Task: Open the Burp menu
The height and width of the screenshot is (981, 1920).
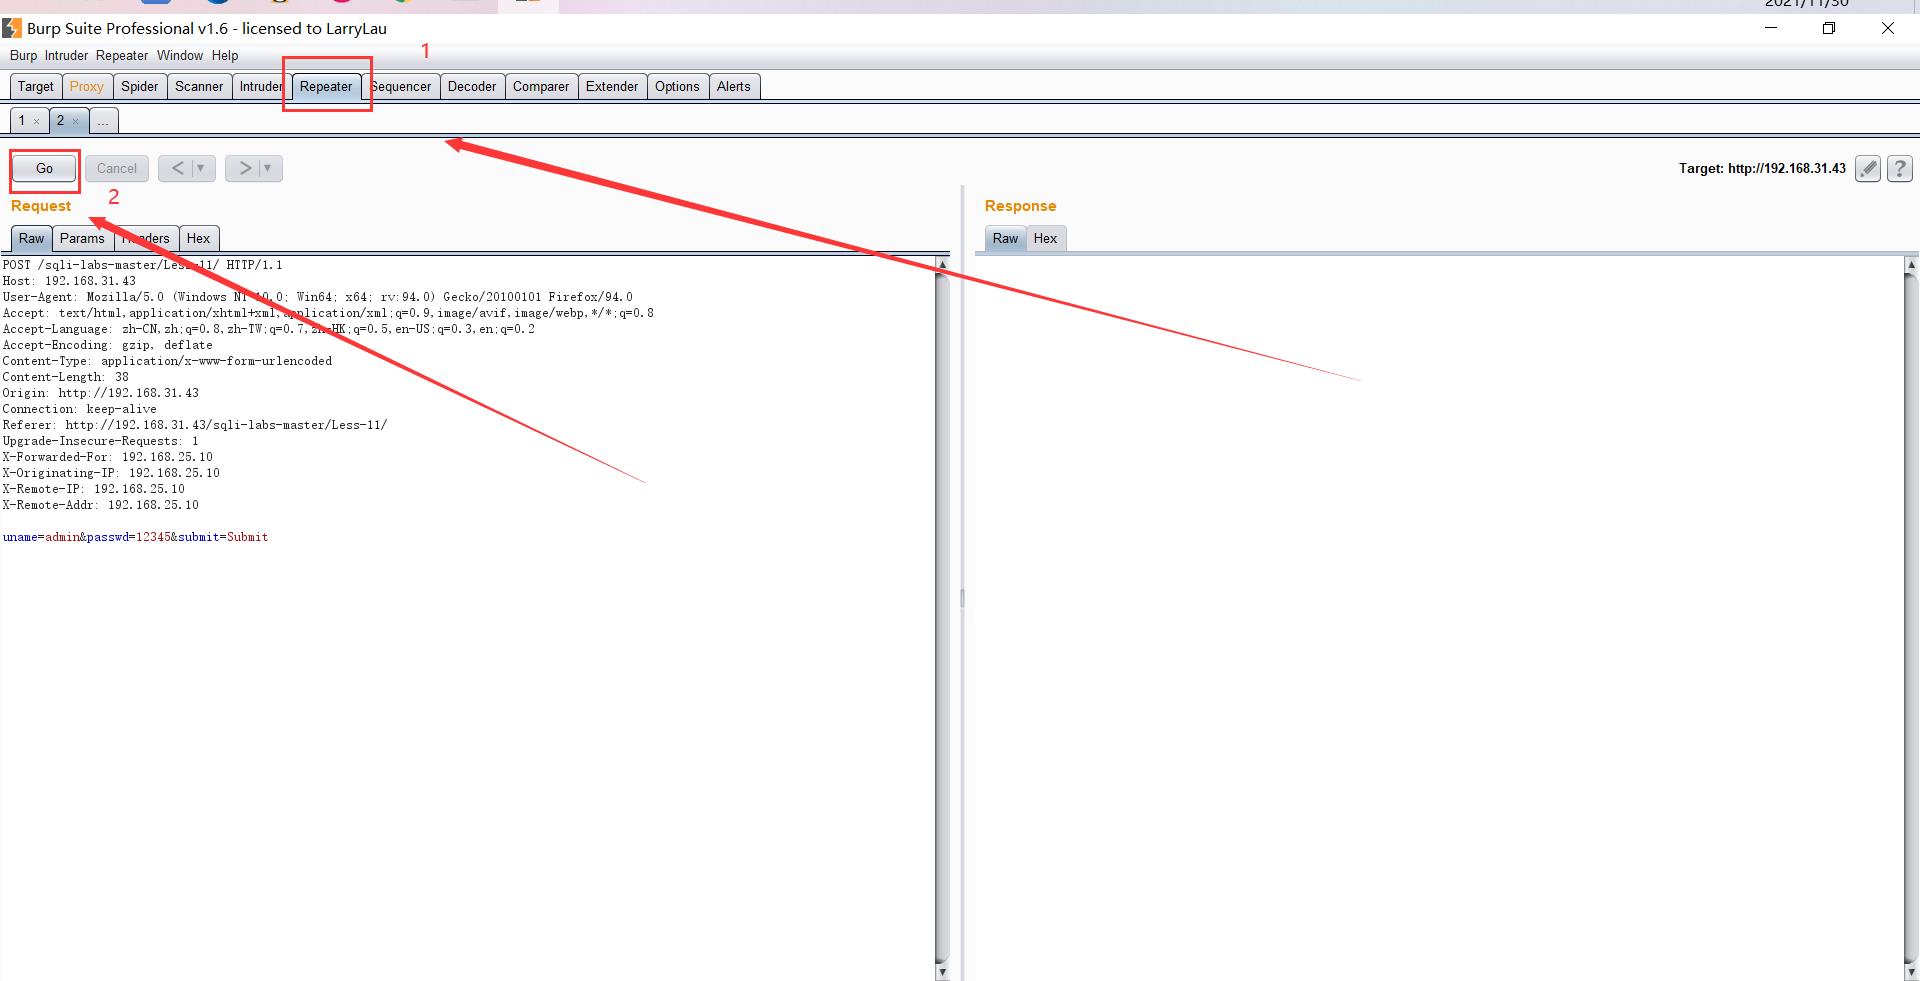Action: point(23,55)
